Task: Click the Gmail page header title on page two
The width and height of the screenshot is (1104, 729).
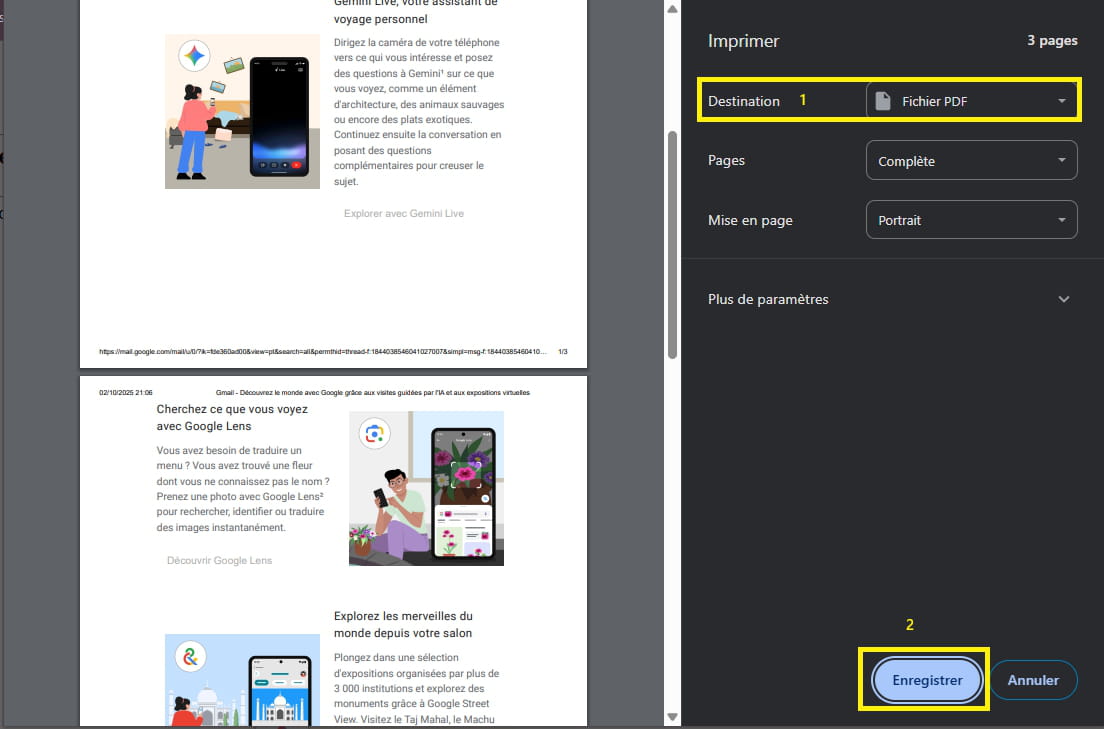Action: pyautogui.click(x=372, y=392)
